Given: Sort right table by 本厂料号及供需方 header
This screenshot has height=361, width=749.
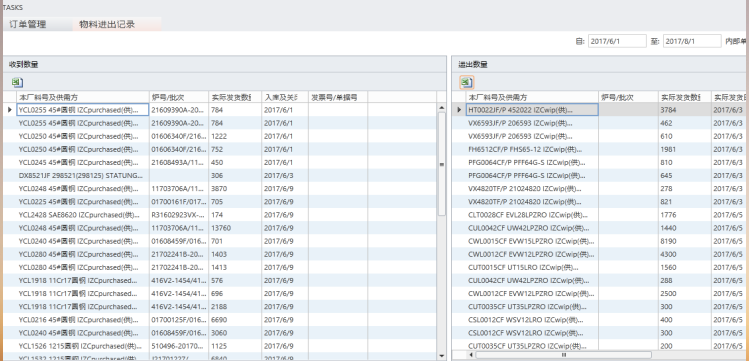Looking at the screenshot, I should (x=532, y=97).
